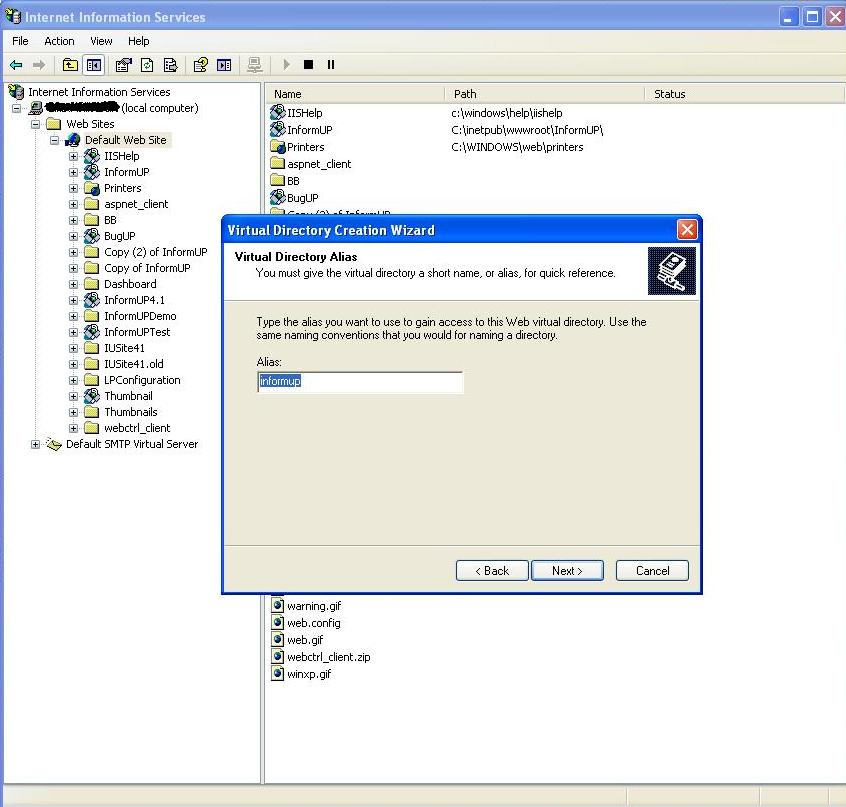
Task: Click the Start item play icon
Action: (x=286, y=65)
